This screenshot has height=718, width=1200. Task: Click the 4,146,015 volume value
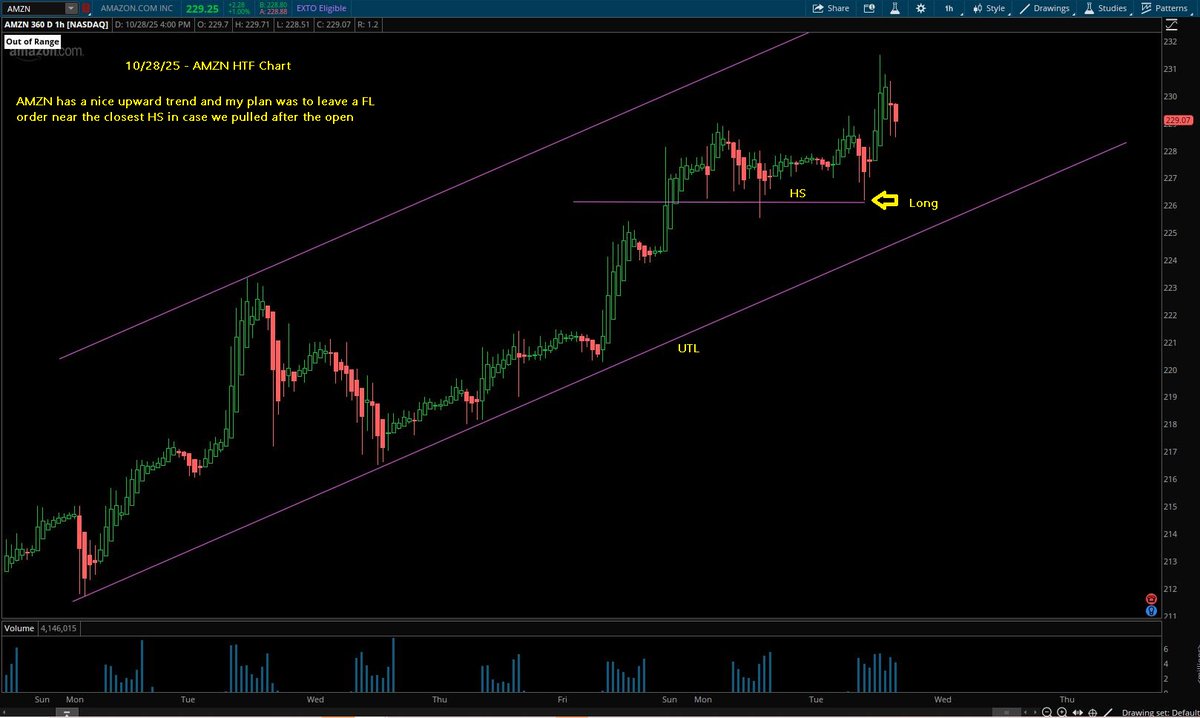[59, 629]
